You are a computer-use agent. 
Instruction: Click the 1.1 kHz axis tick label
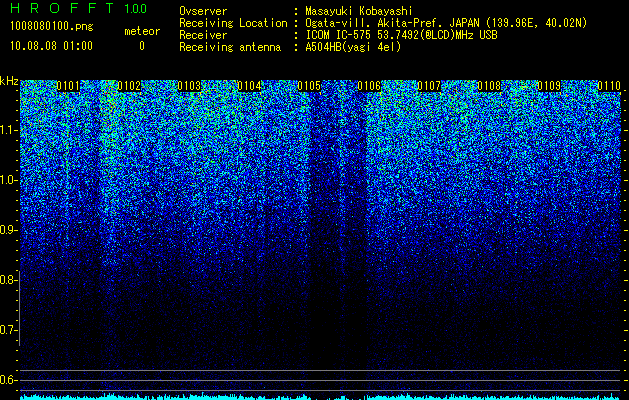8,130
